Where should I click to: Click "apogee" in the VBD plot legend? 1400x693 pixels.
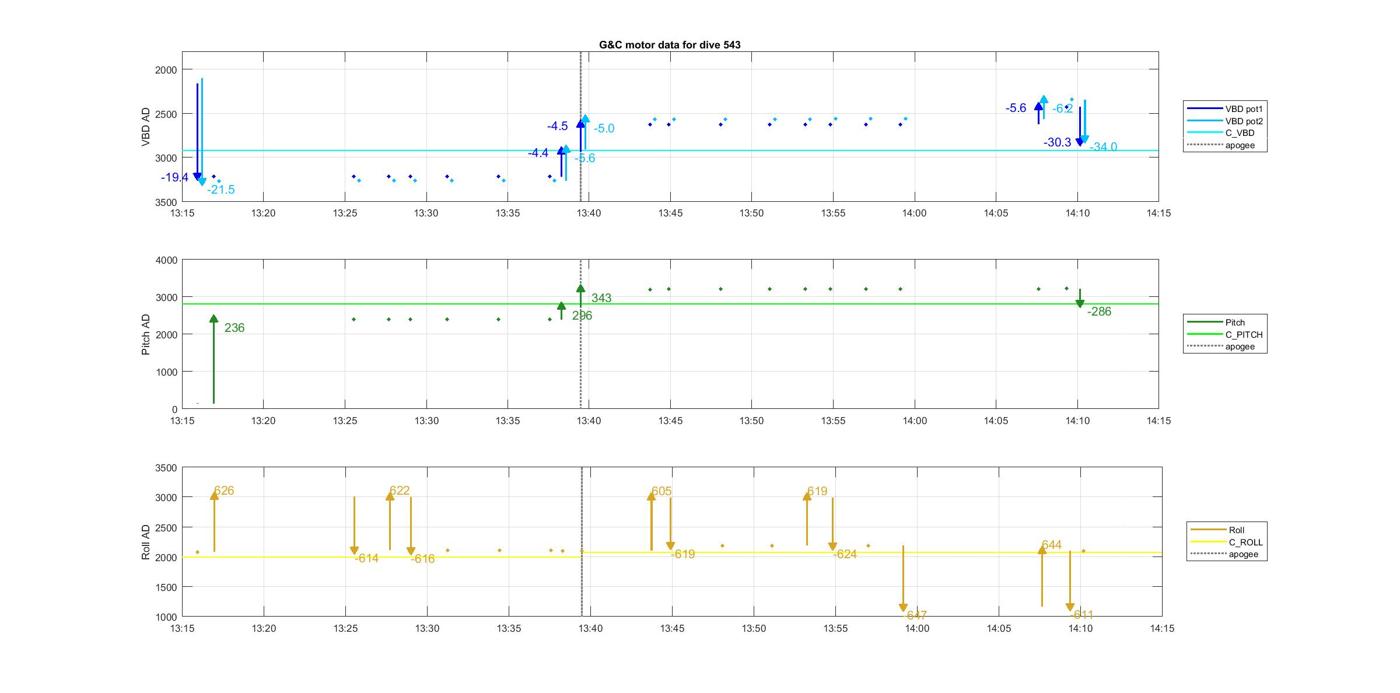(x=1239, y=145)
